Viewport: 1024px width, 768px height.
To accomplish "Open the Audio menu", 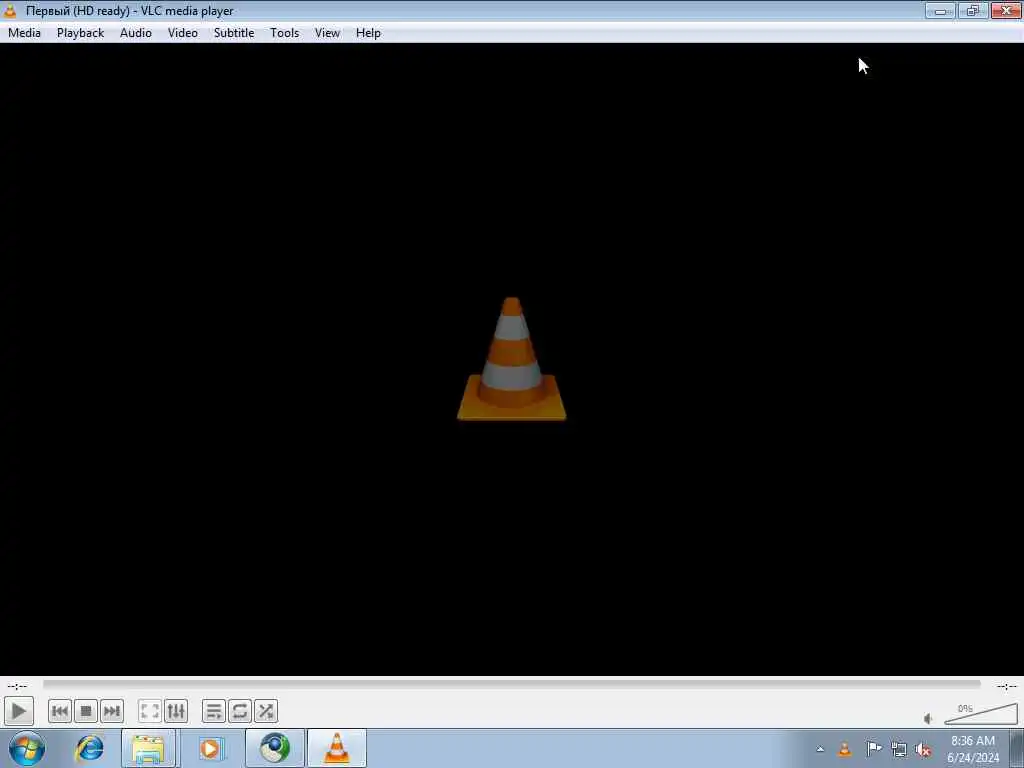I will (x=136, y=33).
